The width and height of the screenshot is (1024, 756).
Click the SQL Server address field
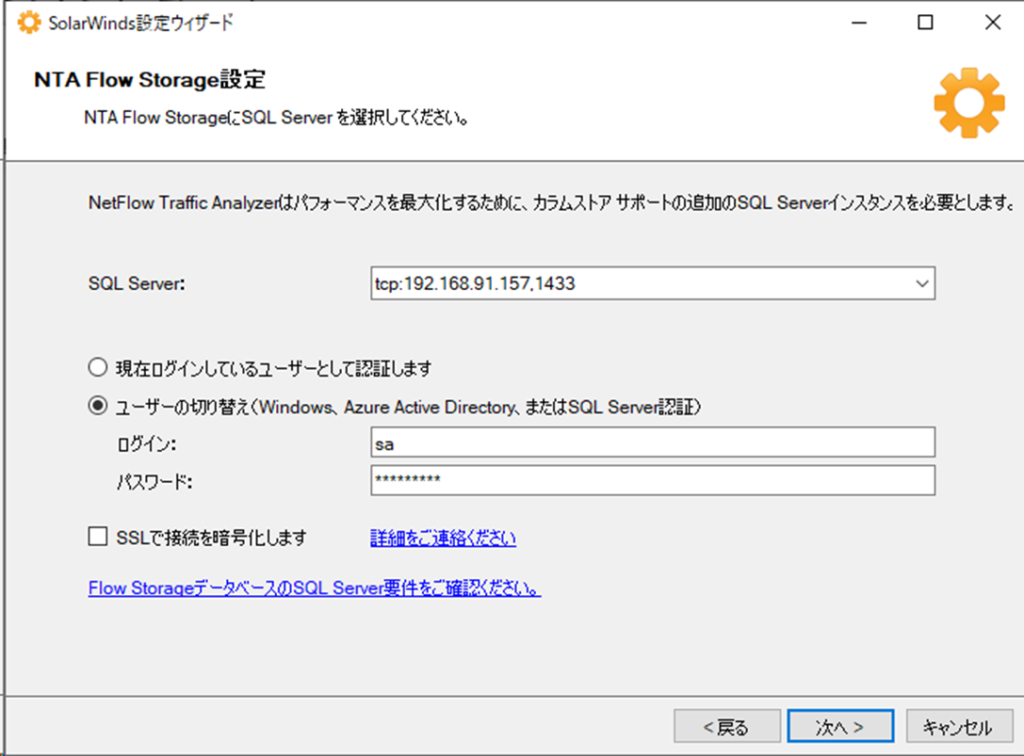tap(653, 283)
